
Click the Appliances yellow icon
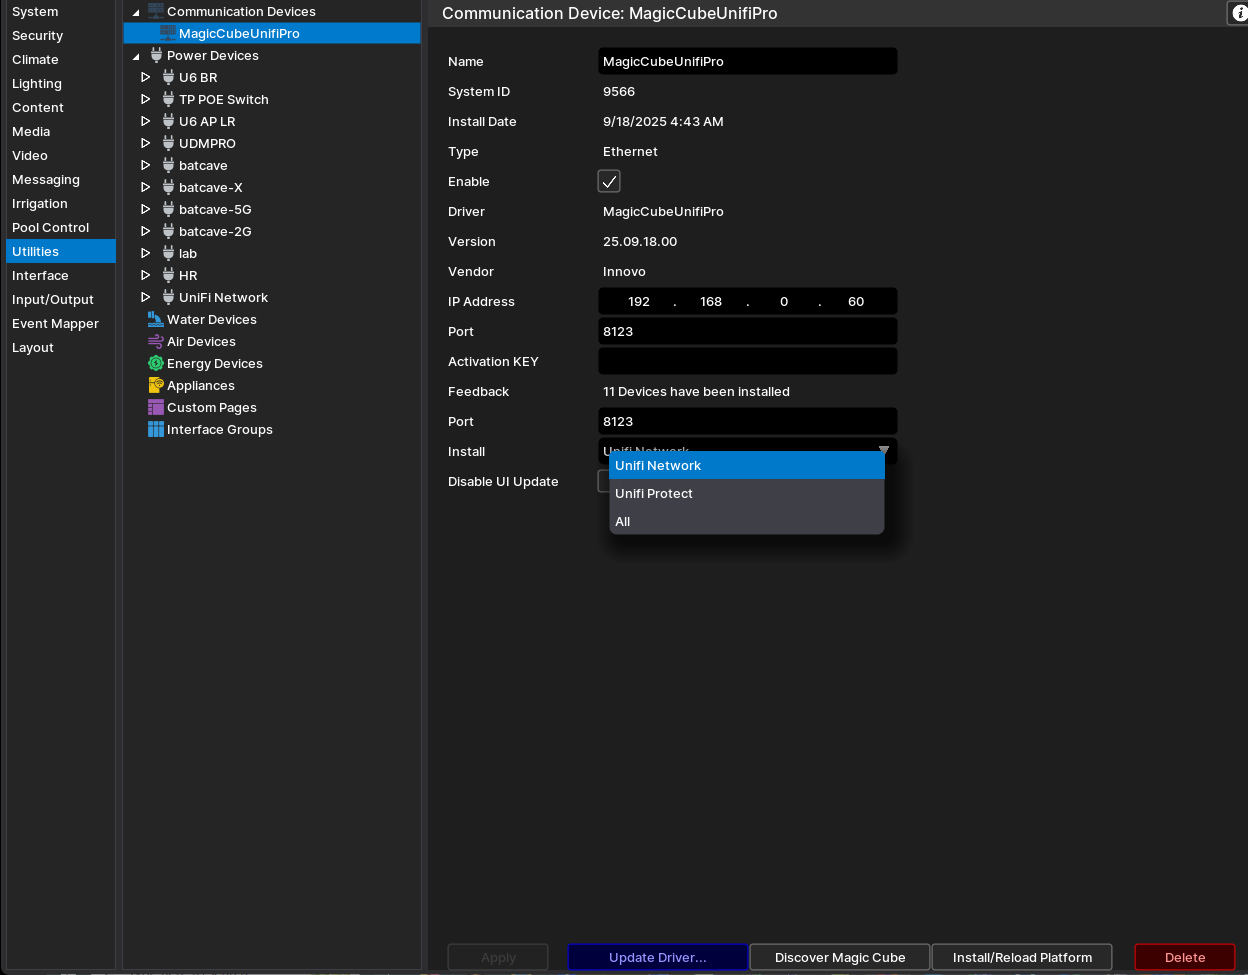click(x=155, y=386)
